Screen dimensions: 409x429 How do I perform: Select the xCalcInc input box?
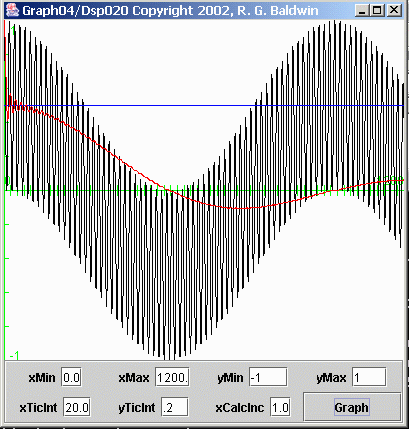[x=280, y=407]
